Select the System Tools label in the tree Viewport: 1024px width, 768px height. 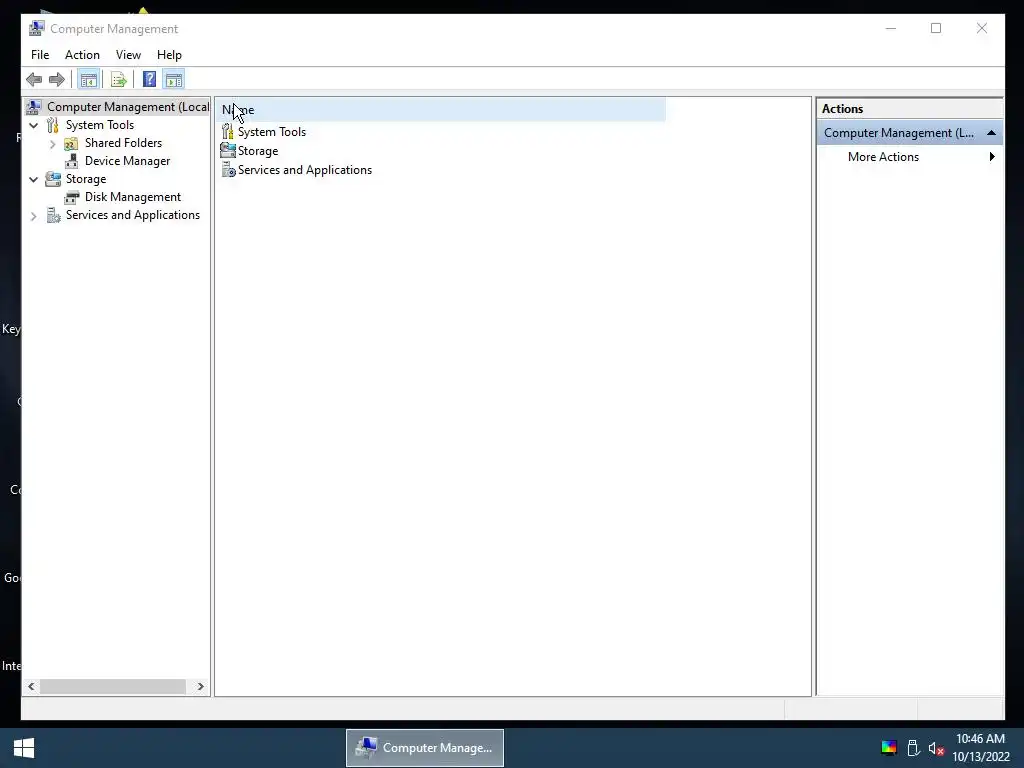(x=99, y=125)
